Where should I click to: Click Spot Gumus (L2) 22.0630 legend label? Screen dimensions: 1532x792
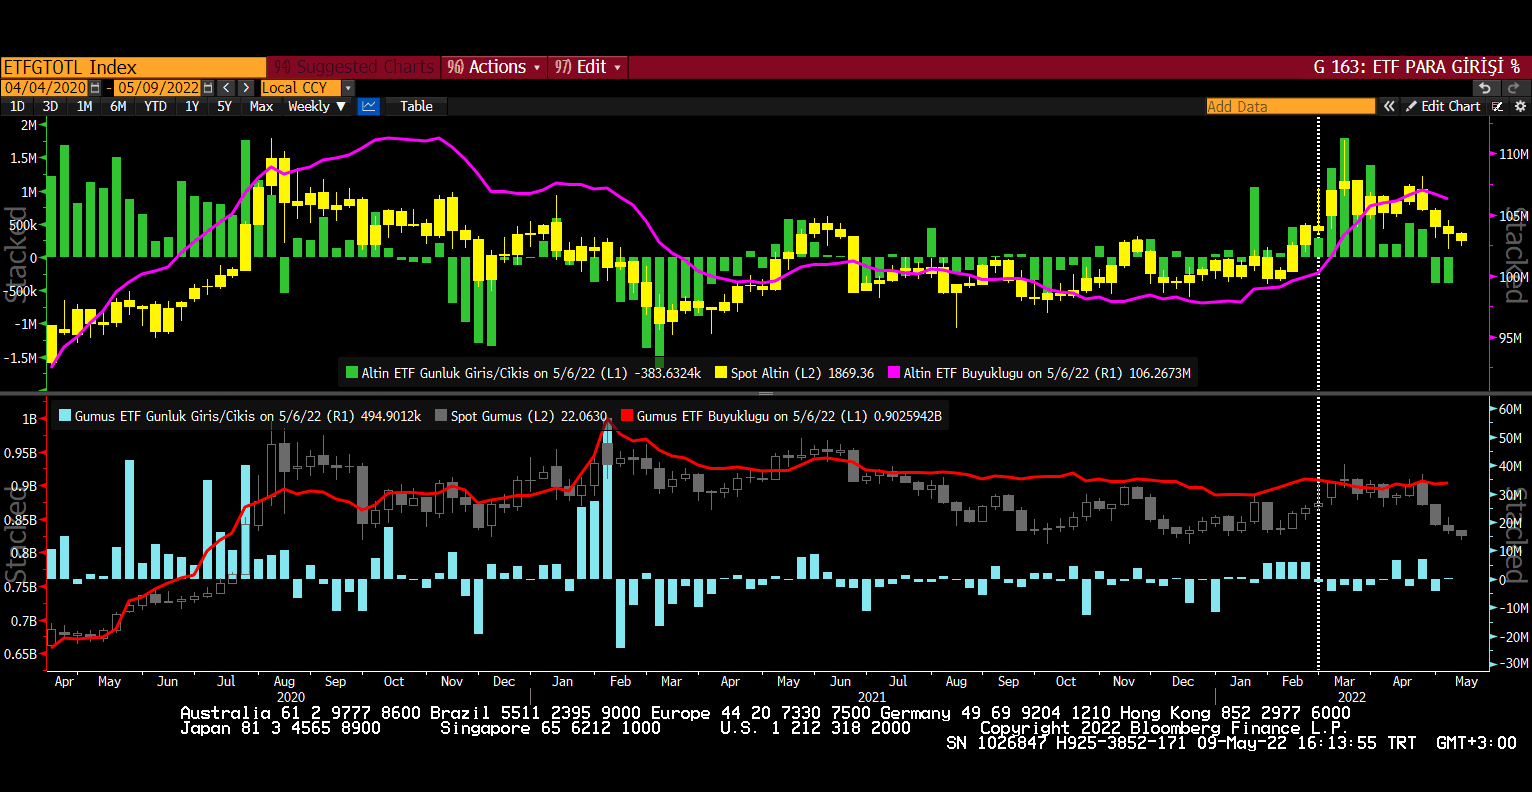[x=529, y=416]
